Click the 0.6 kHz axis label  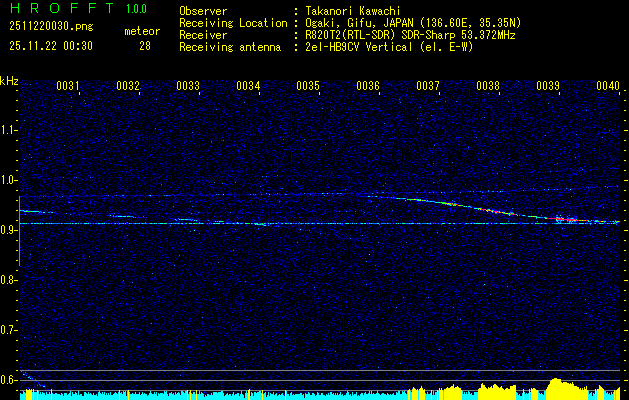(8, 380)
